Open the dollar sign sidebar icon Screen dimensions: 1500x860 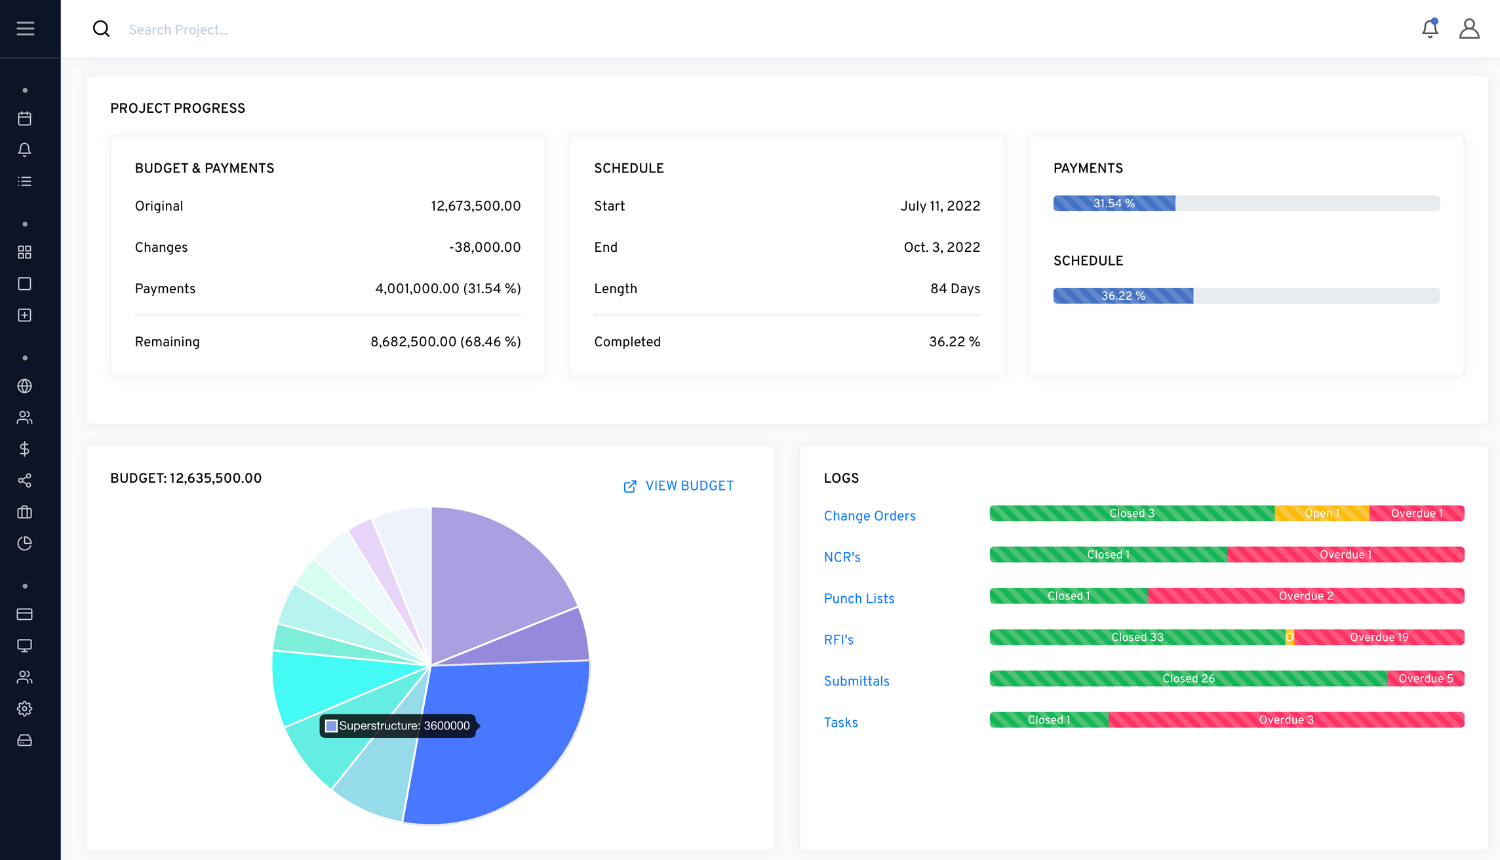click(x=25, y=449)
